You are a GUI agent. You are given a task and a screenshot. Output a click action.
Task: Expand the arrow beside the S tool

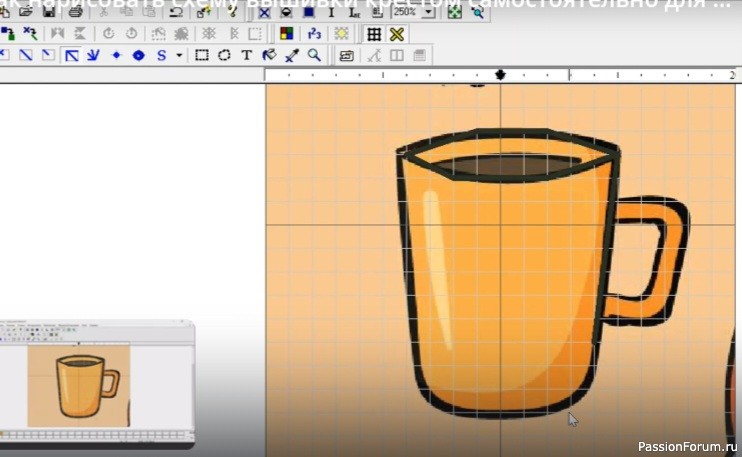[179, 55]
